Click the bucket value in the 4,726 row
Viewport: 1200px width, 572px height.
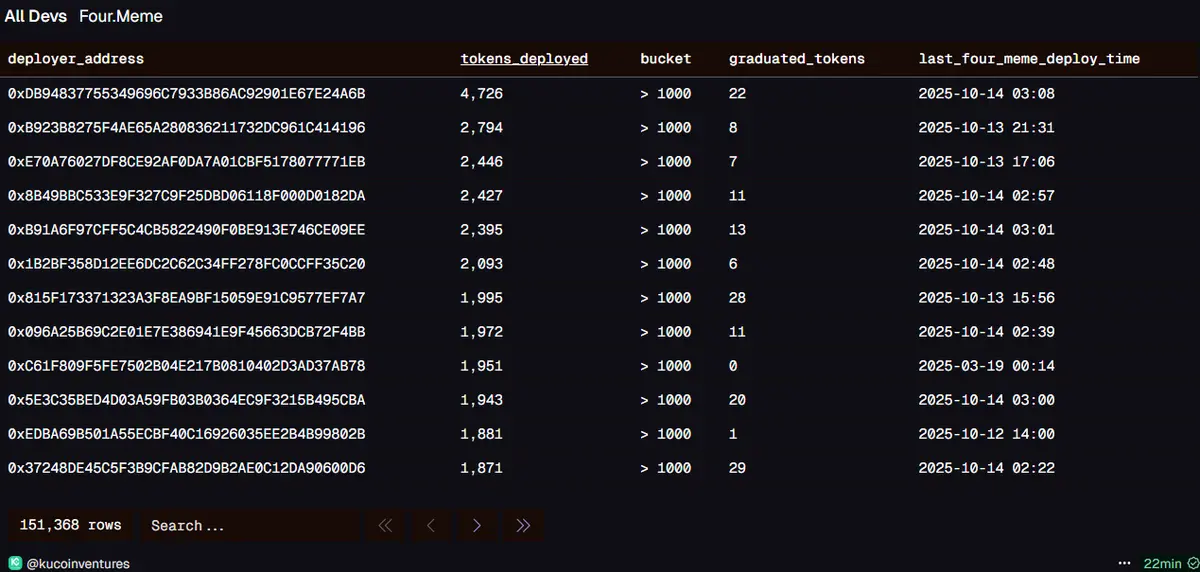coord(666,94)
